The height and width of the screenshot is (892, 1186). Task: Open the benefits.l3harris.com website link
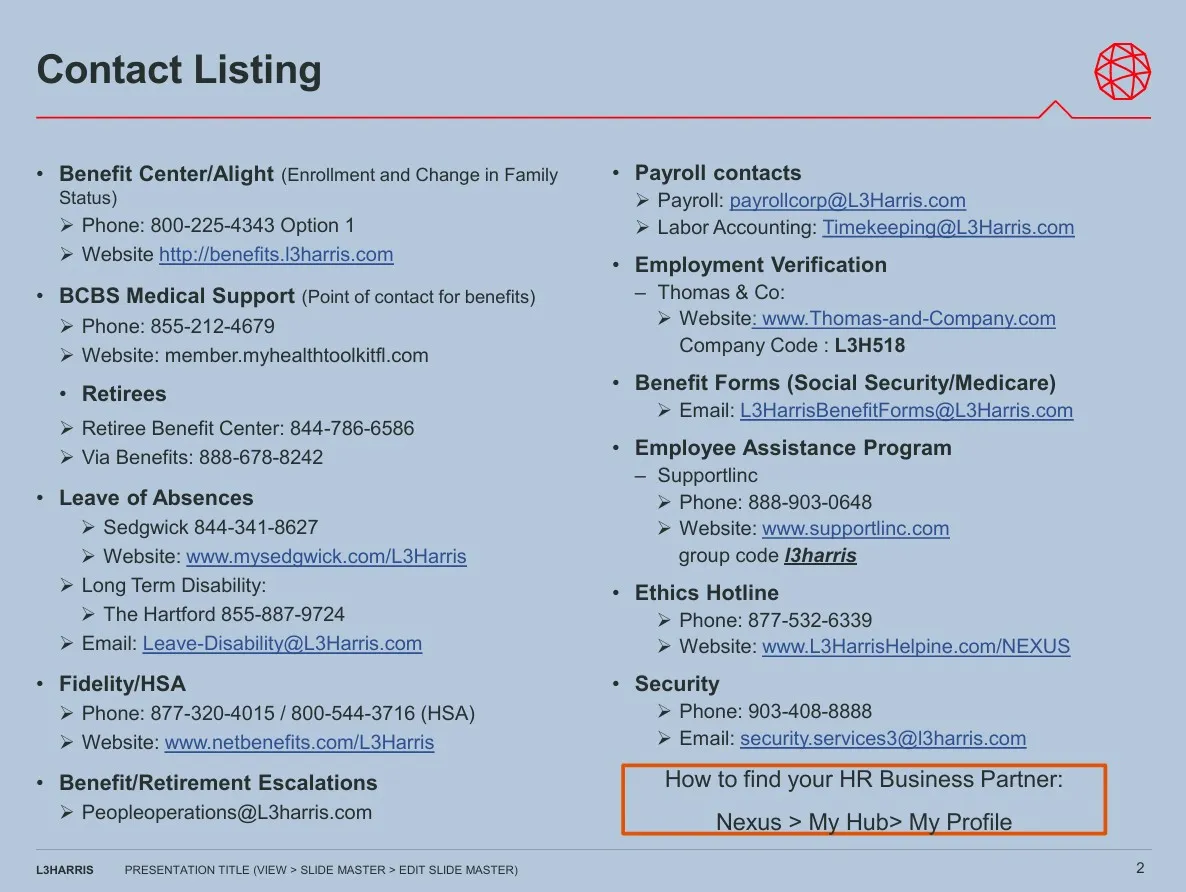276,254
